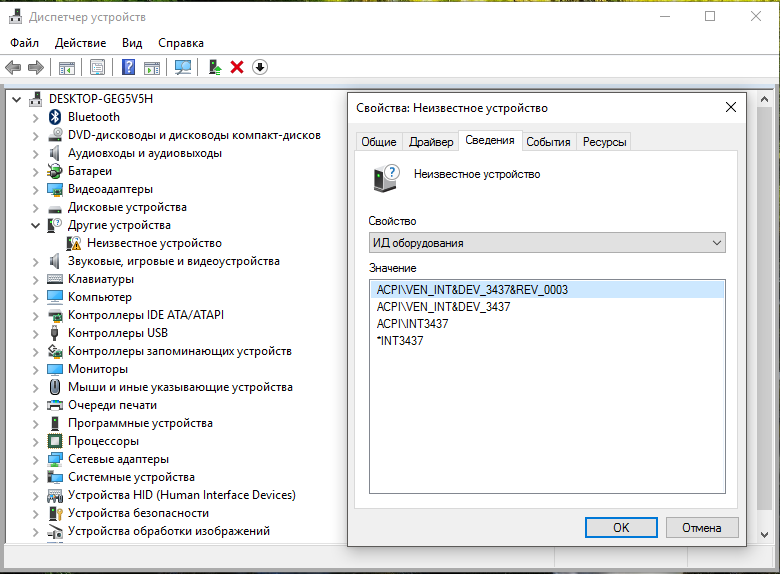Expand Звуковые, игровые и видеоустройства
The height and width of the screenshot is (574, 780).
[35, 262]
